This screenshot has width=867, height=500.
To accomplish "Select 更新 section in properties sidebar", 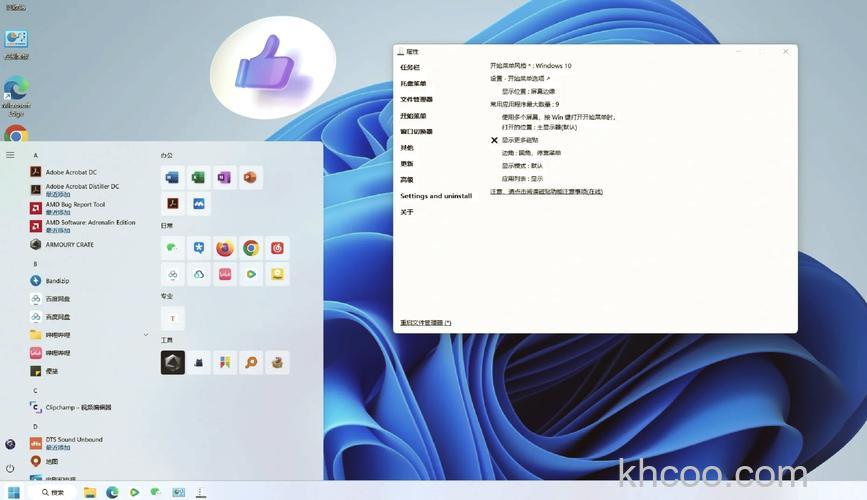I will coord(406,164).
